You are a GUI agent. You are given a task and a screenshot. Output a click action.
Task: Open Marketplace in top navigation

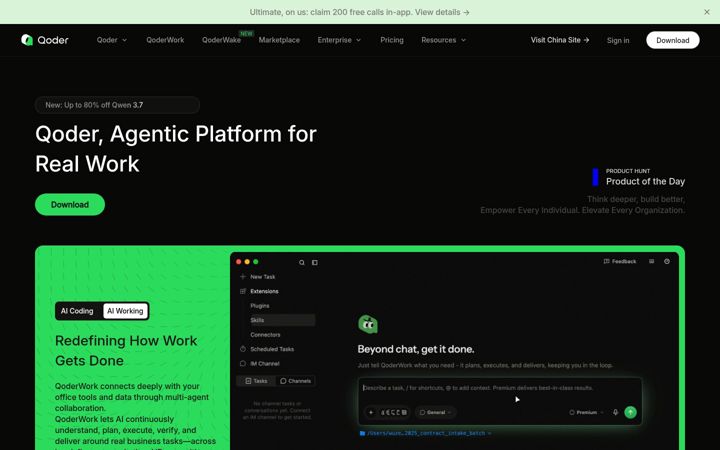[x=279, y=40]
